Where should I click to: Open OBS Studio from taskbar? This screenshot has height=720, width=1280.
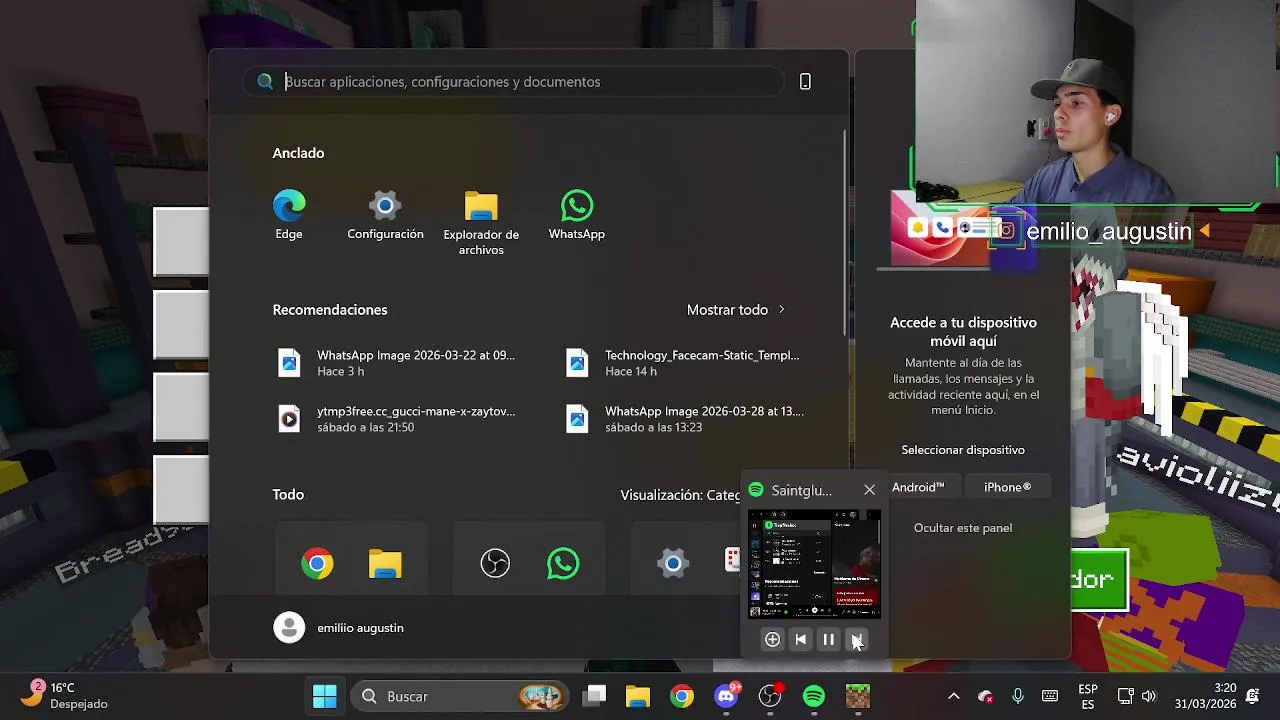(770, 696)
